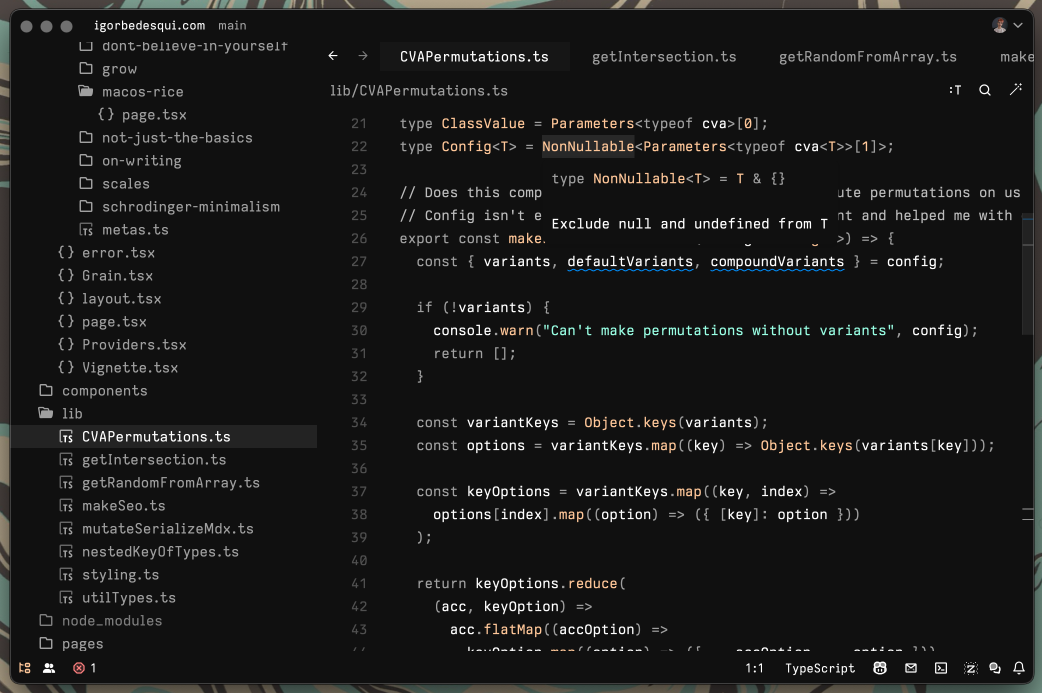The image size is (1042, 693).
Task: Change the TypeScript language mode
Action: (820, 668)
